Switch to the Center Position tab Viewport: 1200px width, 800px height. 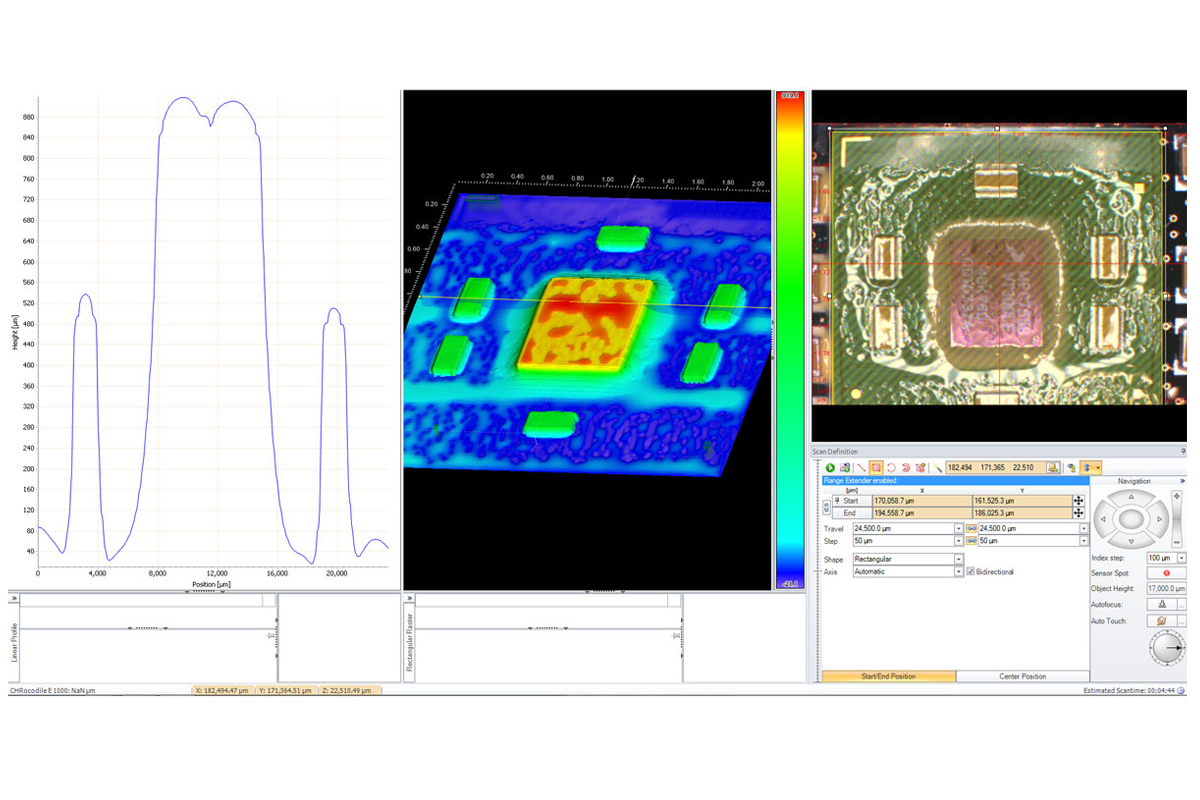pos(1022,677)
